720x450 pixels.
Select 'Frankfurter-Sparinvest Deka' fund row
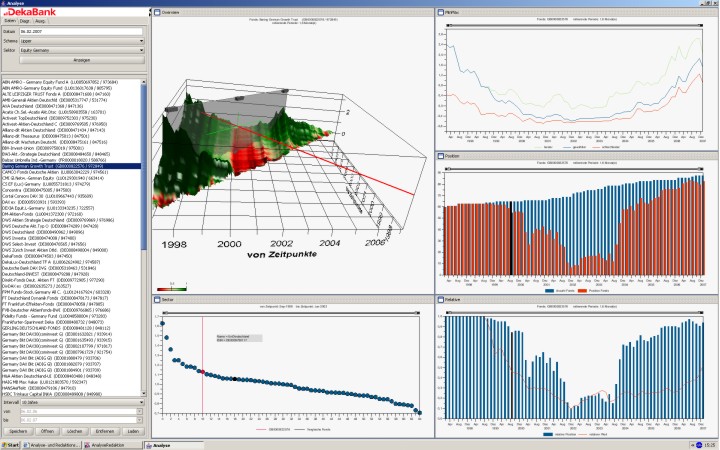[x=72, y=322]
